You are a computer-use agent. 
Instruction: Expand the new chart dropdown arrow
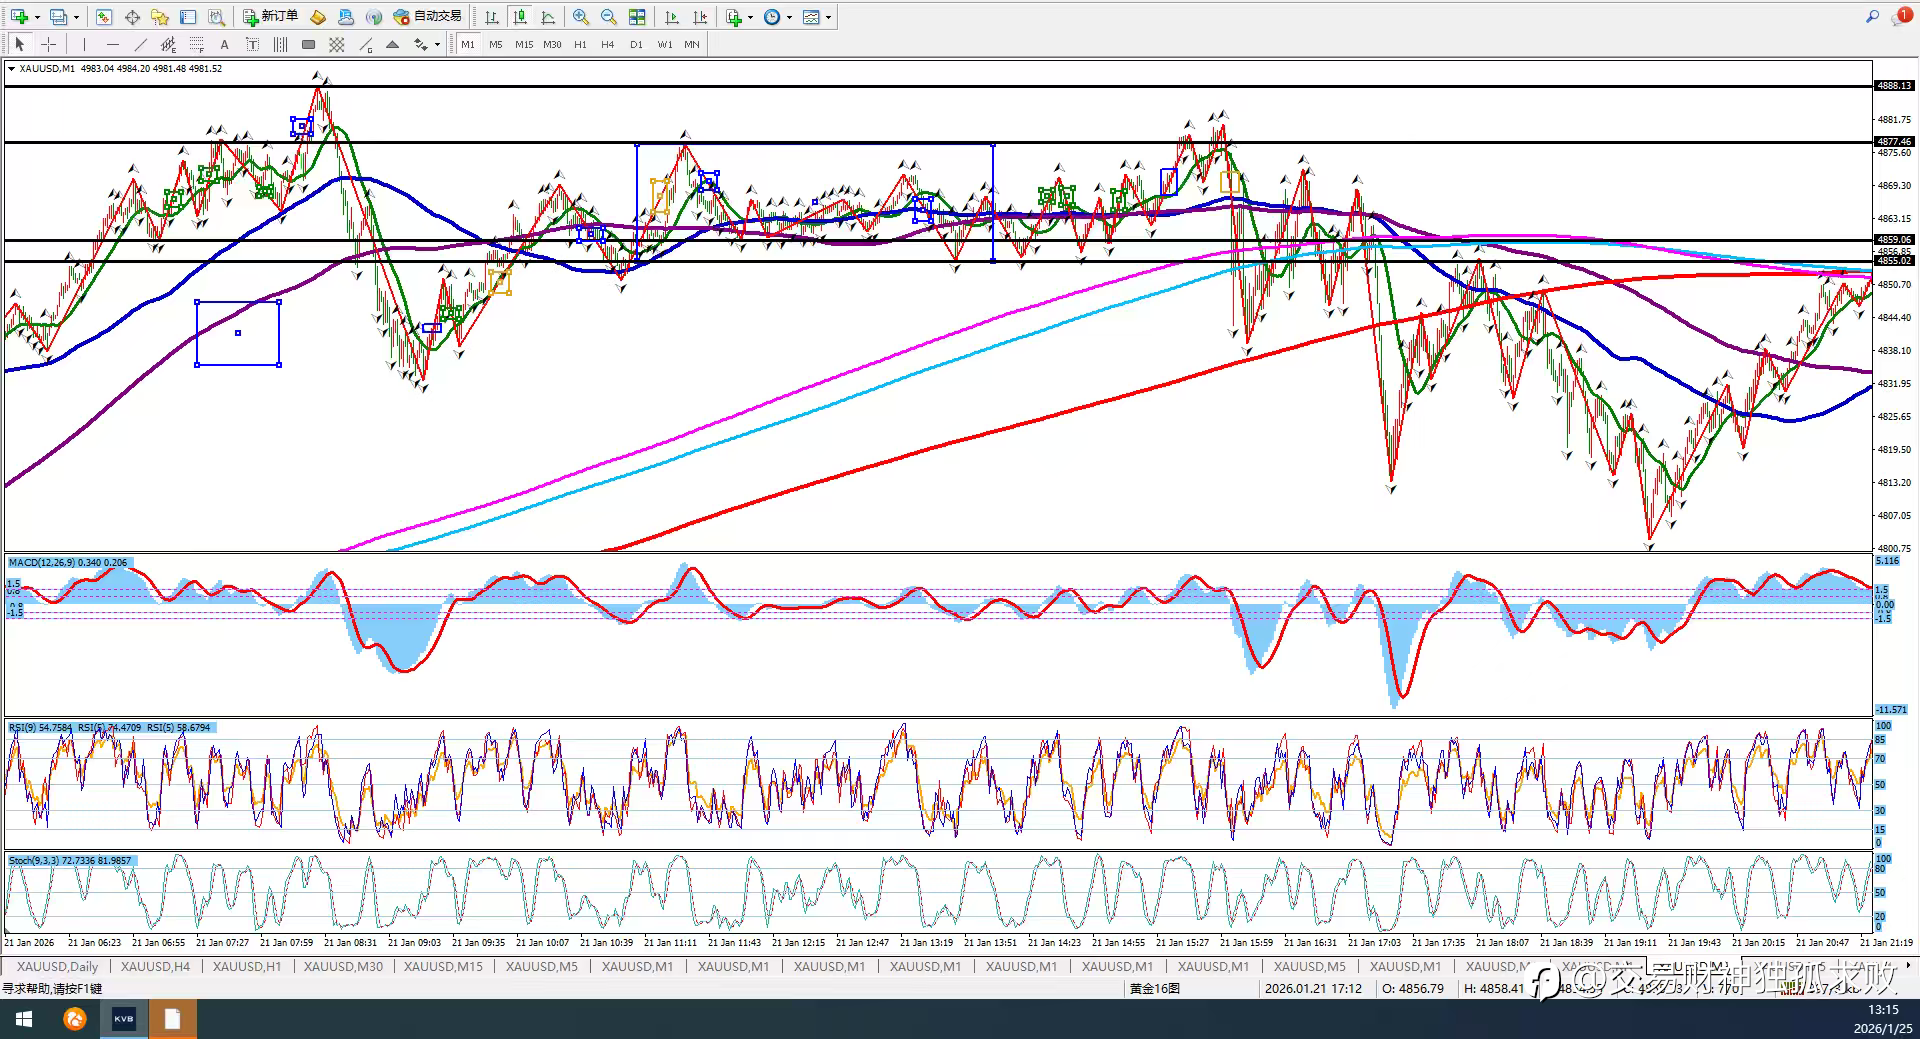37,17
